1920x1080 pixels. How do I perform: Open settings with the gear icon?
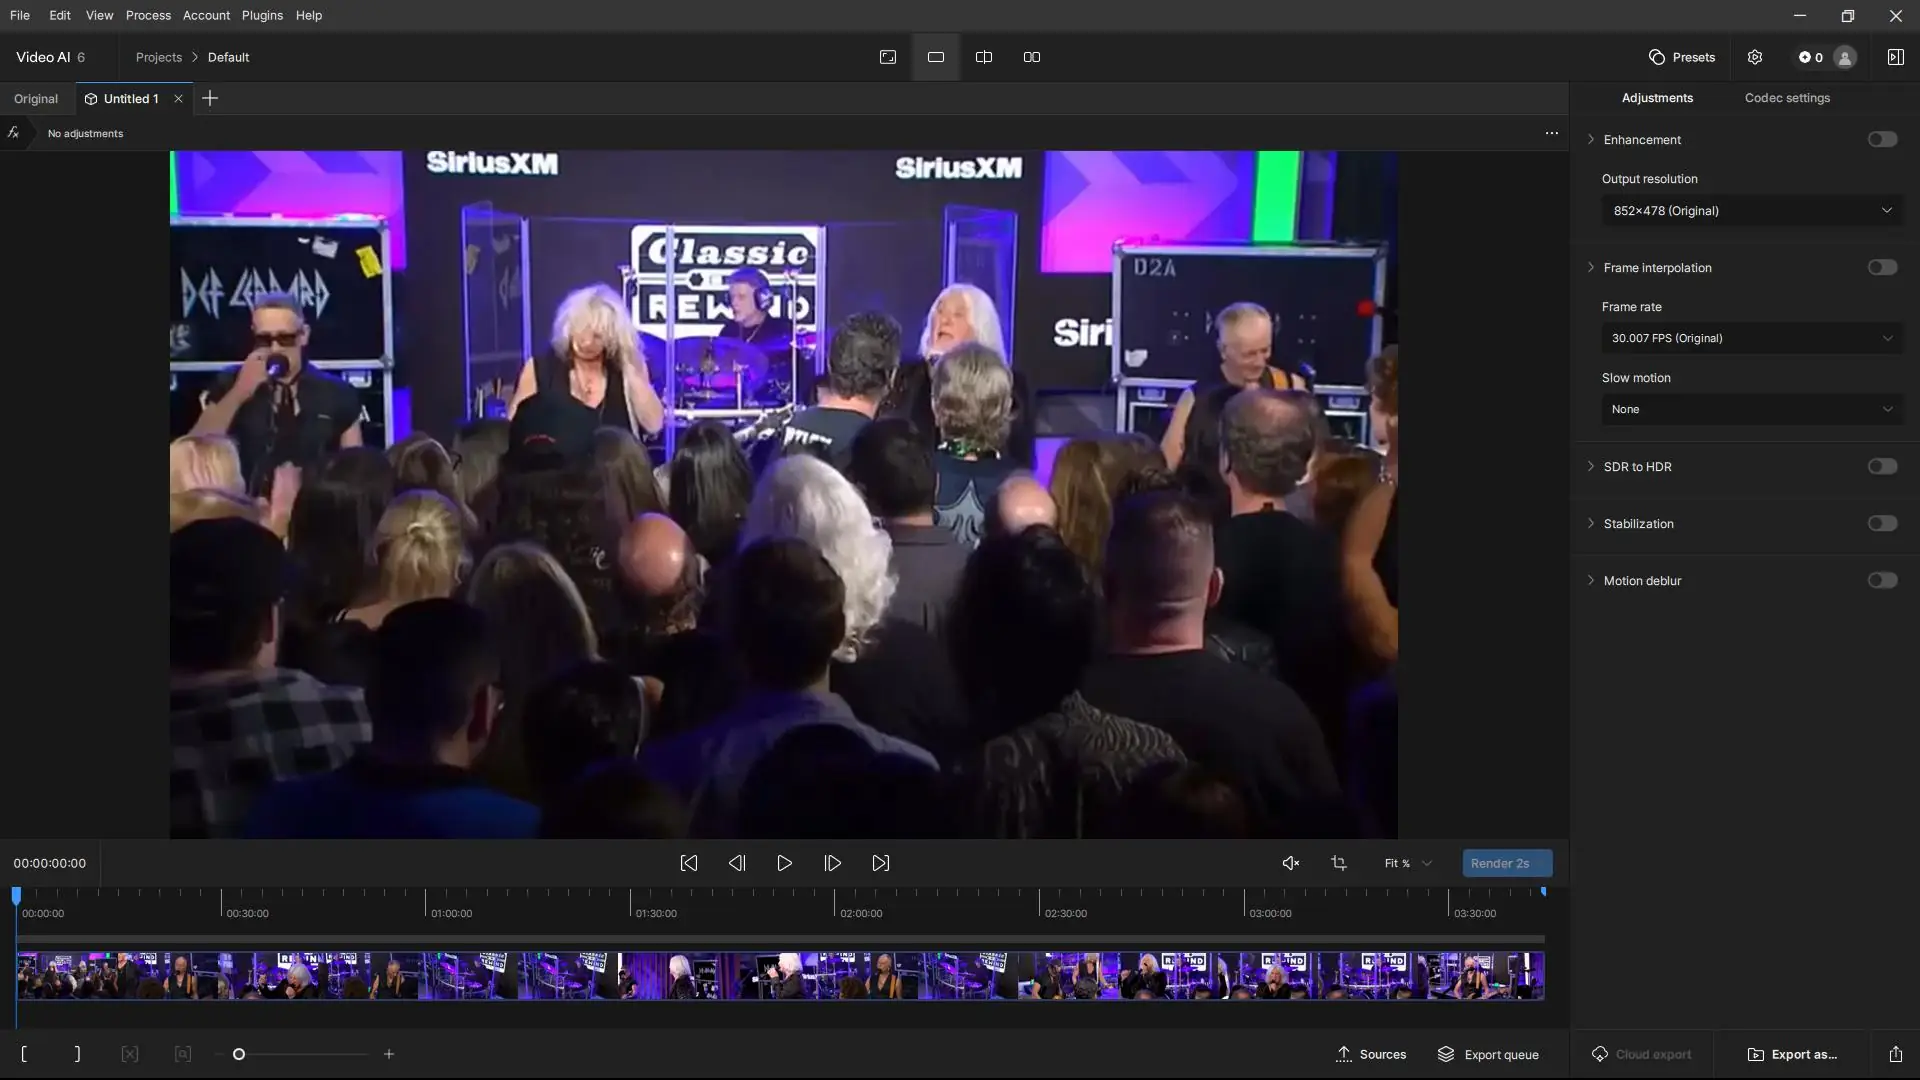click(1755, 57)
